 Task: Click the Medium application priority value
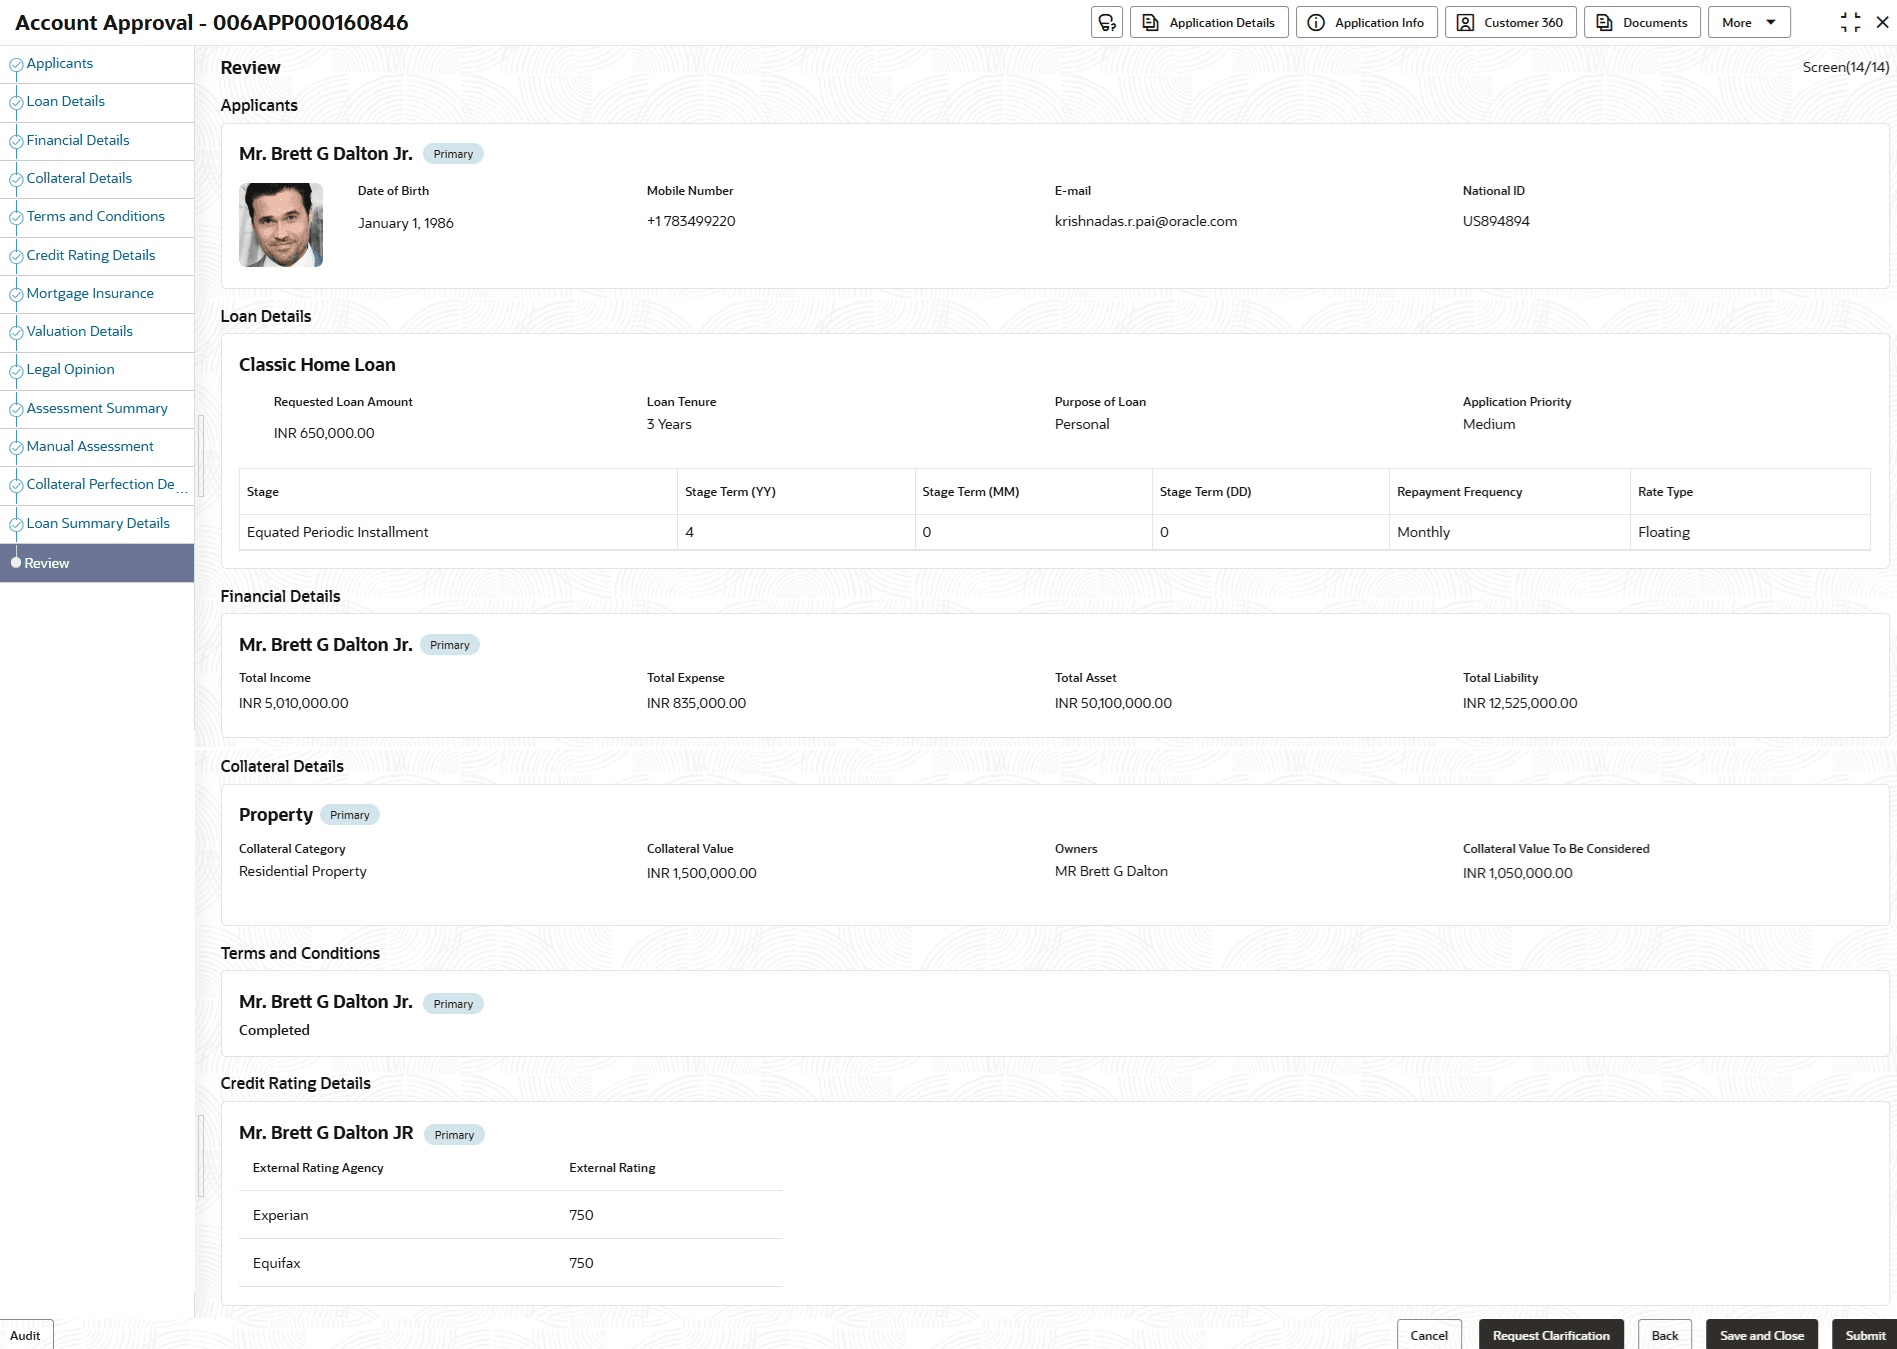[1489, 424]
